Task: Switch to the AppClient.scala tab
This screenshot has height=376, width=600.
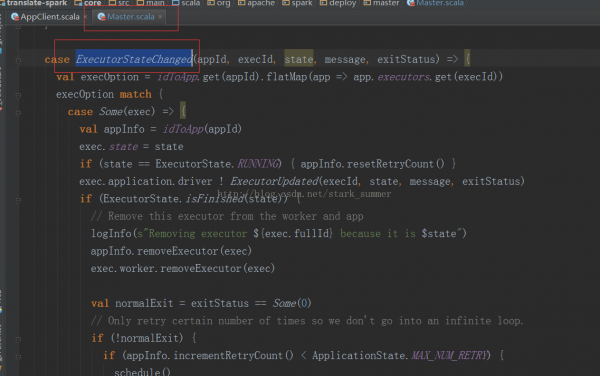Action: coord(50,17)
